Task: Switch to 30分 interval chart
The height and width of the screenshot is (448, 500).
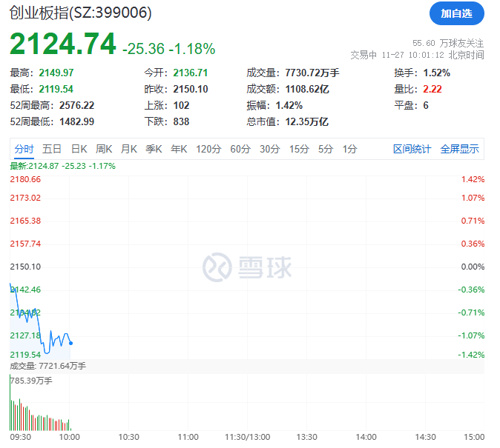Action: 269,149
